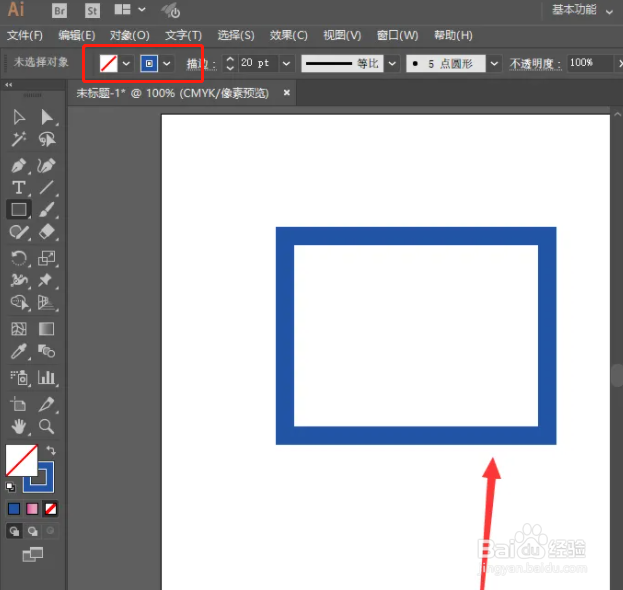Select the Scale tool
Image resolution: width=623 pixels, height=590 pixels.
pyautogui.click(x=47, y=258)
